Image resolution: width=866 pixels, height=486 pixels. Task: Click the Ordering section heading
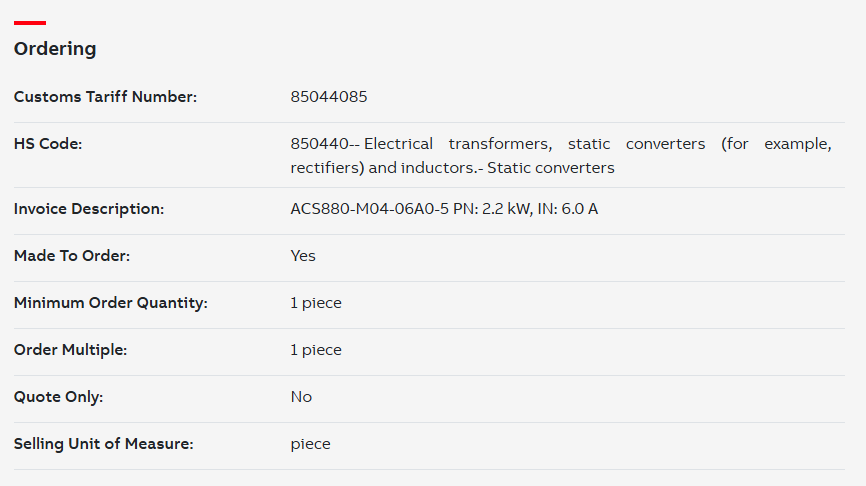[x=55, y=49]
